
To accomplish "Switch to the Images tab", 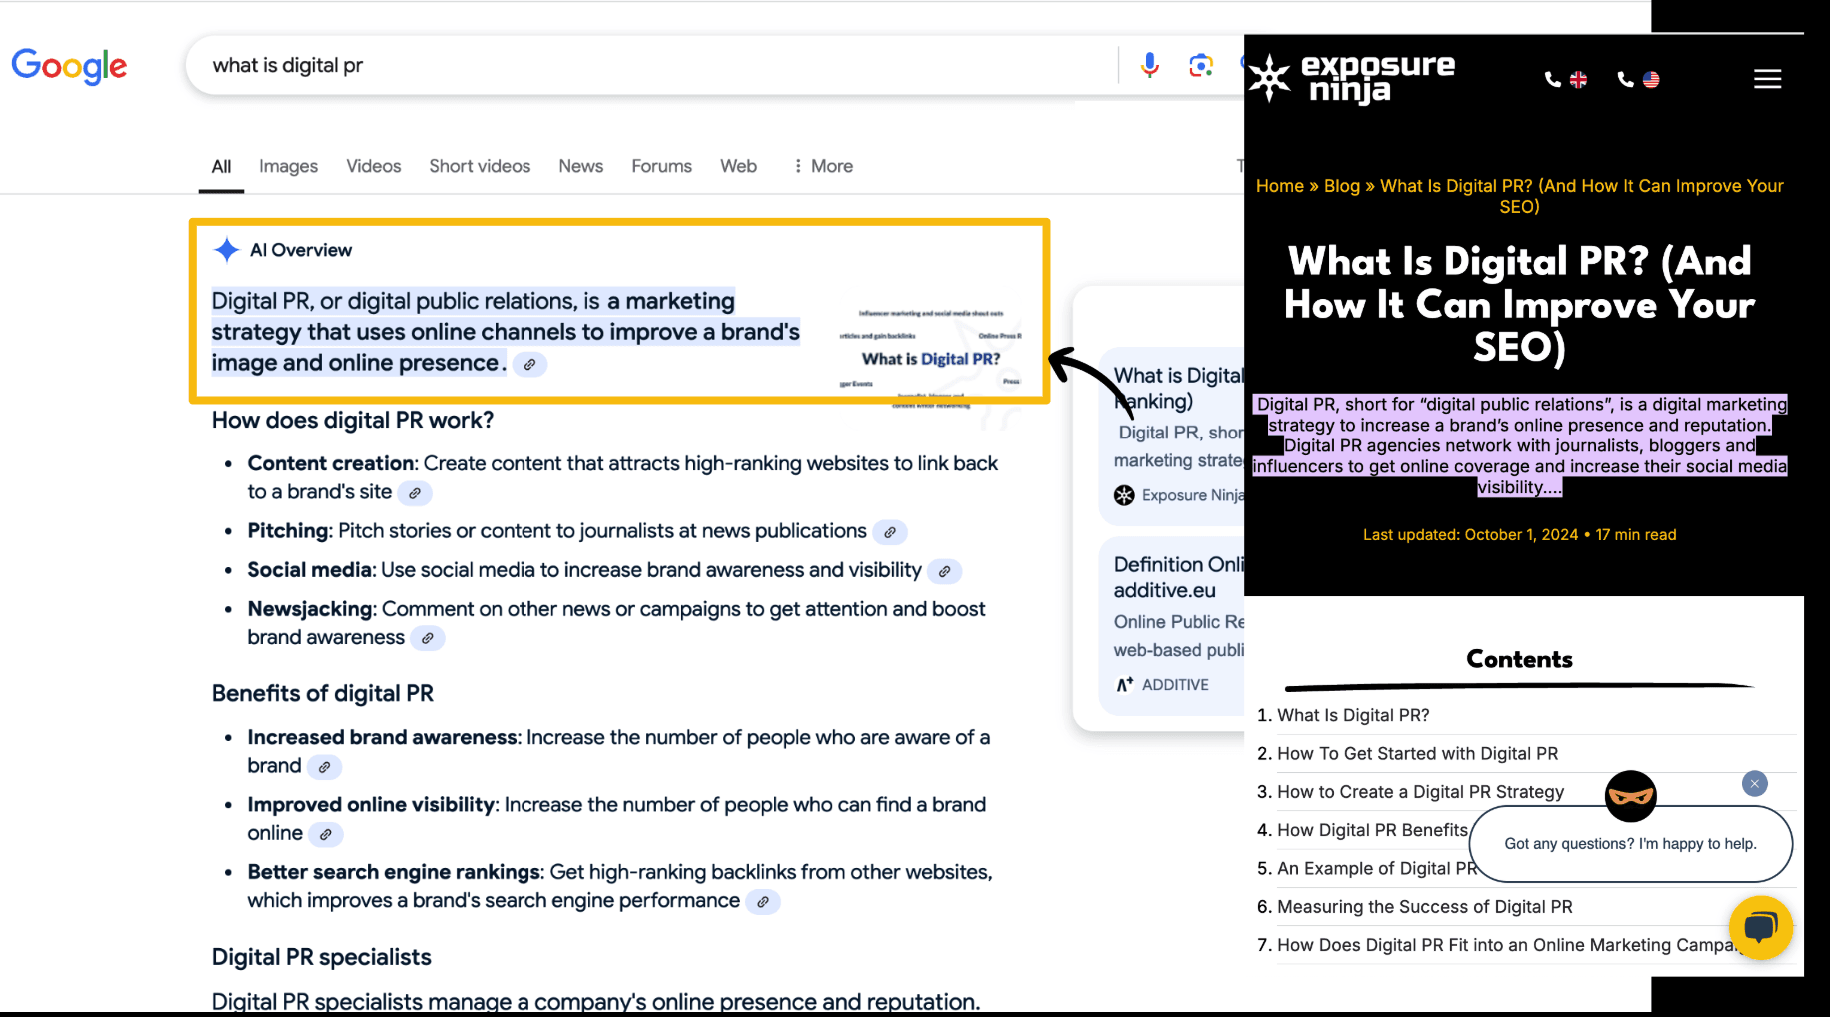I will (x=288, y=166).
